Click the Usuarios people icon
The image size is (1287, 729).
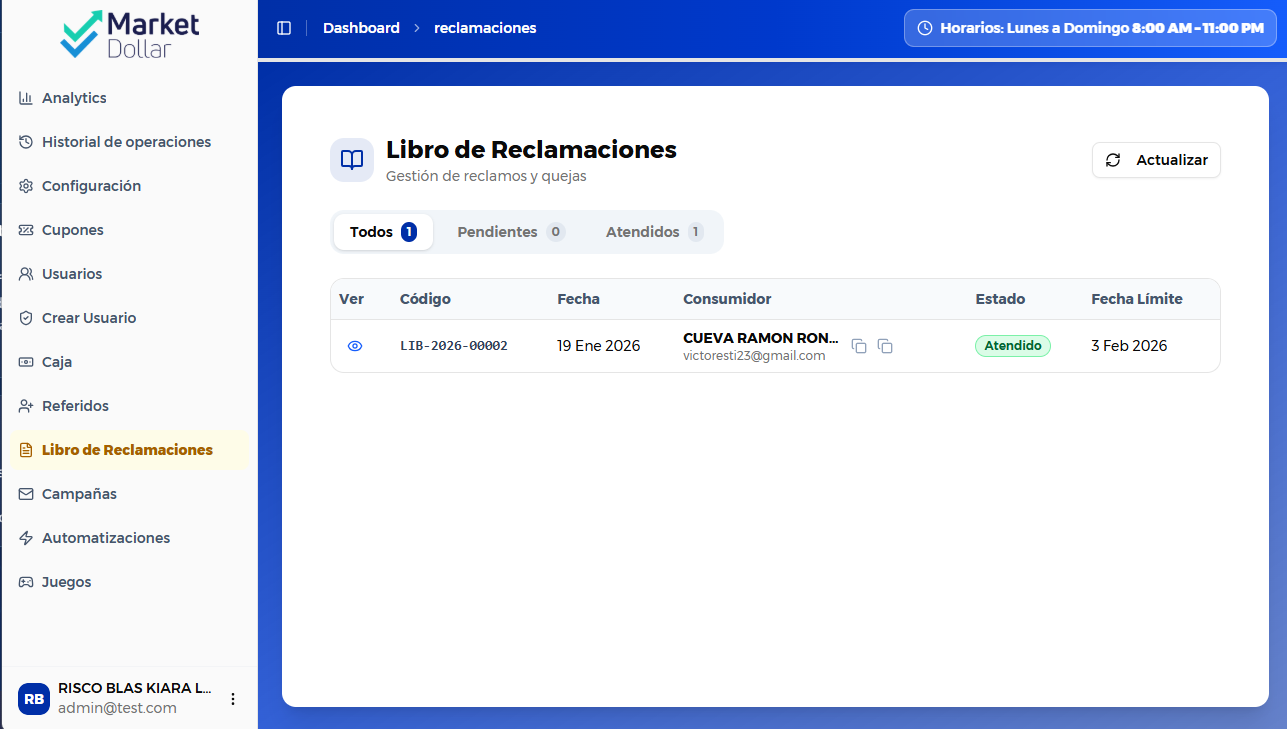pyautogui.click(x=26, y=274)
